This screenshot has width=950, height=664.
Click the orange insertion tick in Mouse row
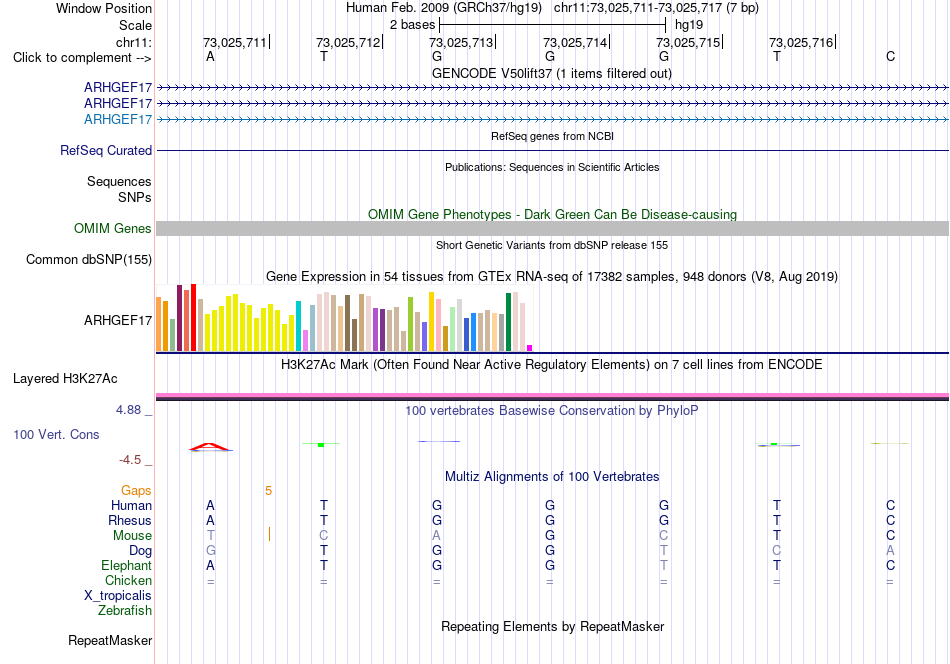tap(269, 534)
